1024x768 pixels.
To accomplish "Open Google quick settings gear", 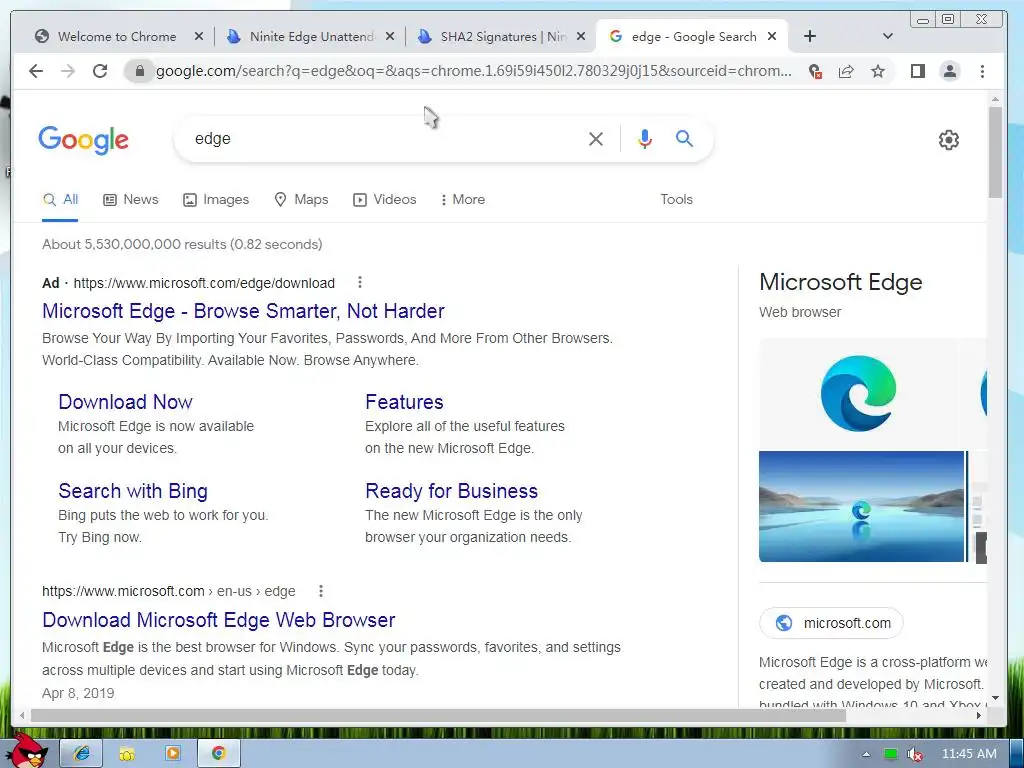I will pyautogui.click(x=948, y=140).
